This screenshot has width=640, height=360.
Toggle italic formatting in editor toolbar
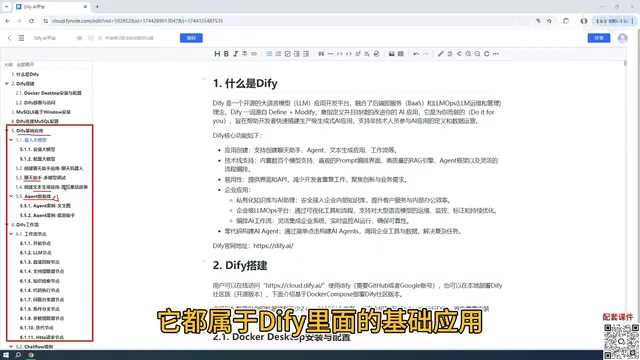tap(236, 54)
